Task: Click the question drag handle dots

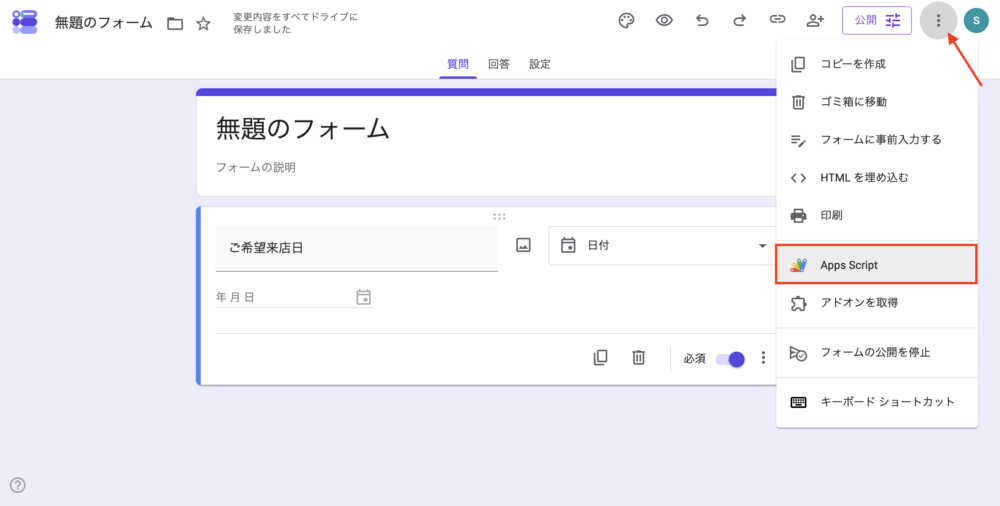Action: (x=499, y=217)
